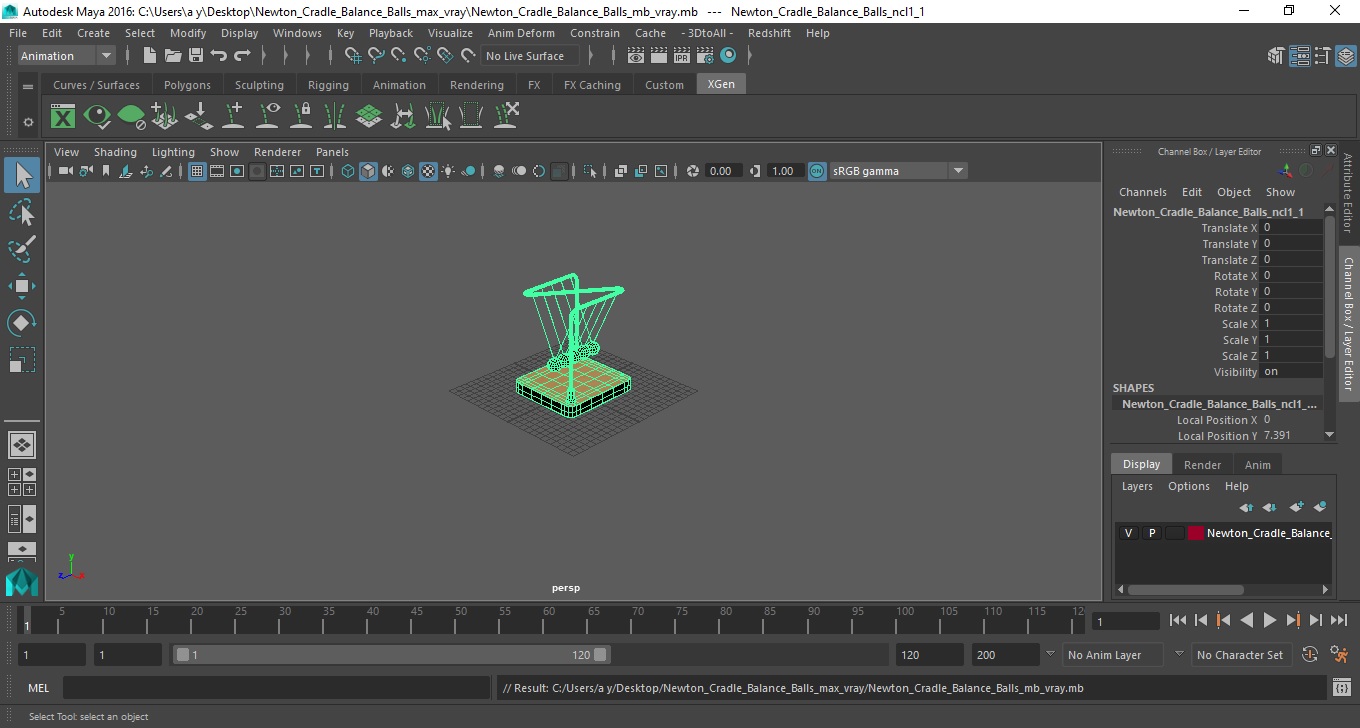
Task: Open the Render Settings clapper-gear icon
Action: [x=705, y=56]
